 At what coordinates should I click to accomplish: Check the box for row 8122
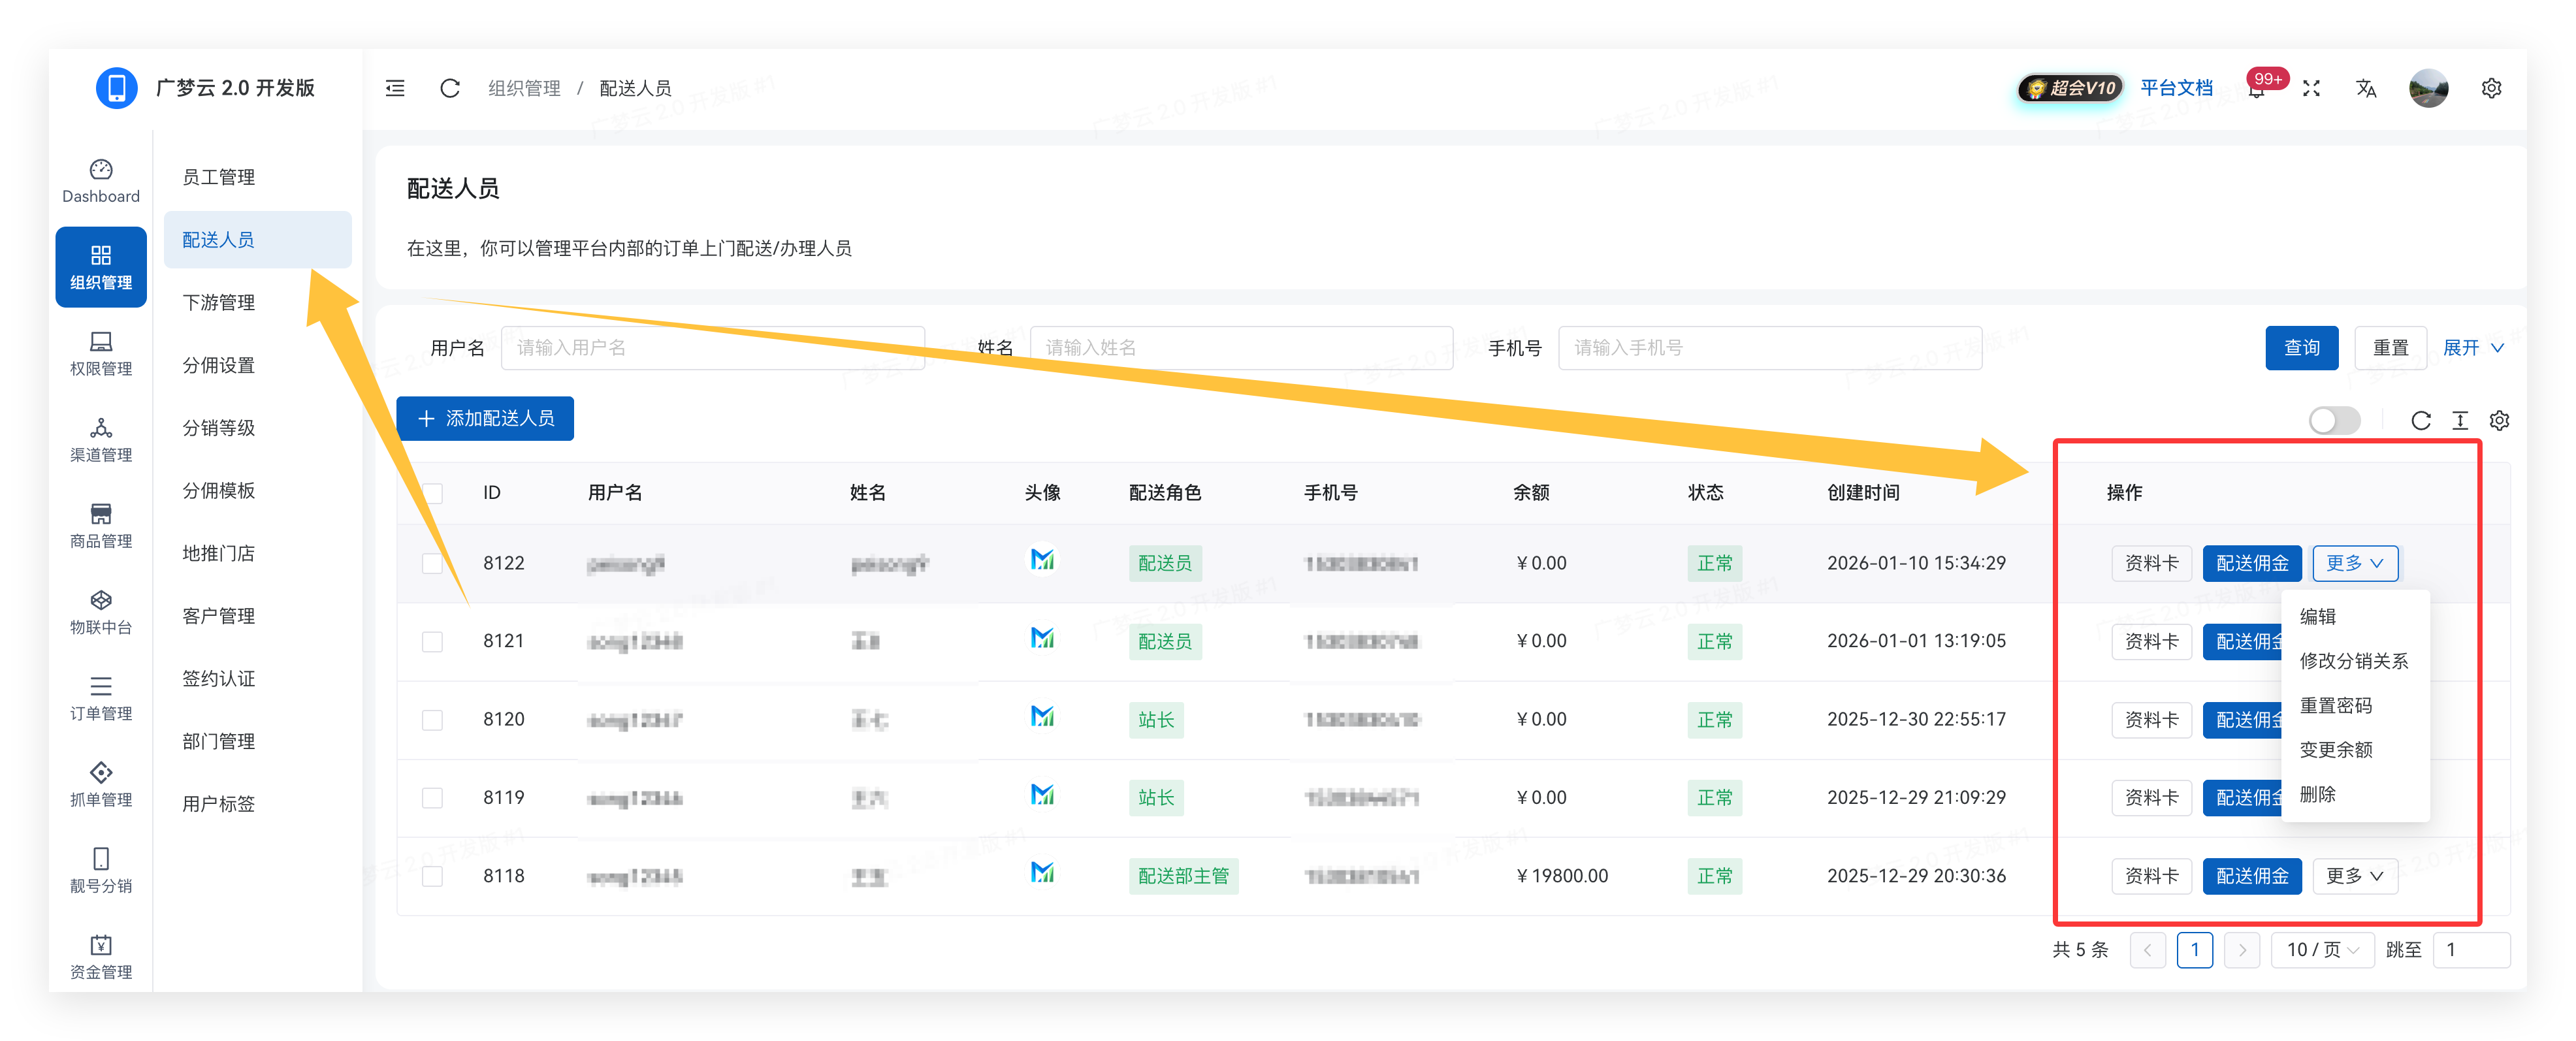[432, 563]
